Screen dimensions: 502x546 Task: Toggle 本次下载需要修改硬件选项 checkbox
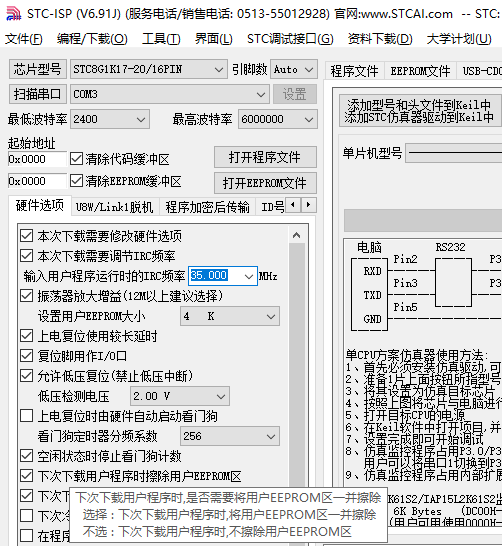26,236
